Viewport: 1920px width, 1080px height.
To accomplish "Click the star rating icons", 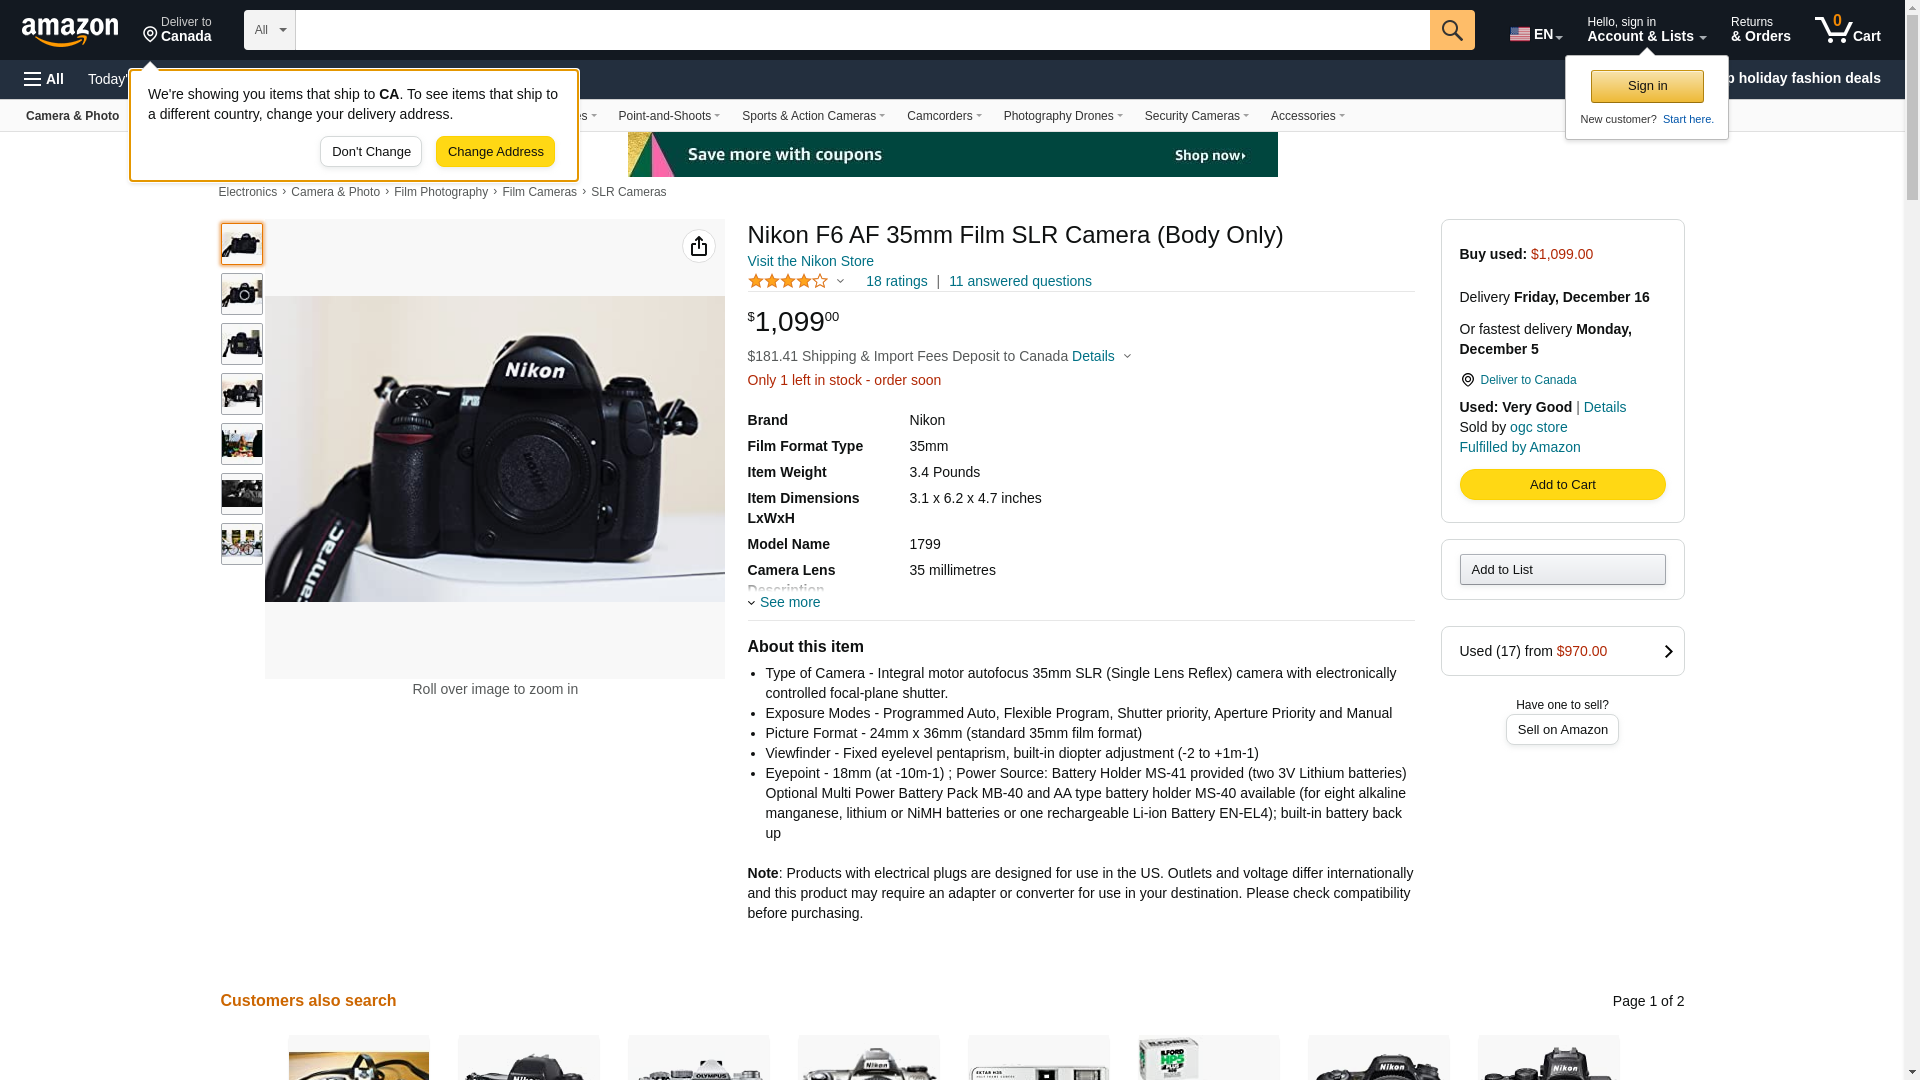I will point(788,282).
